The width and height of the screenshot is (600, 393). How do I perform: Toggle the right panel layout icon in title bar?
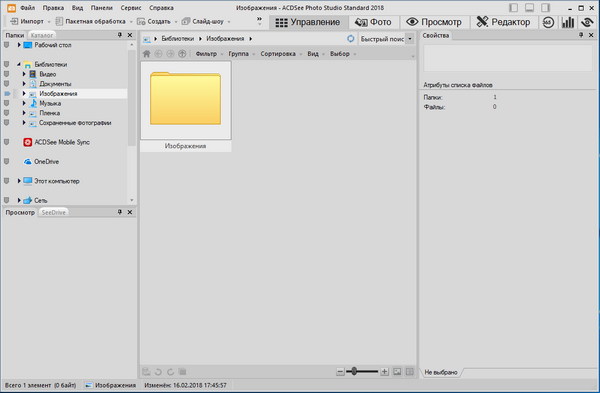point(546,8)
